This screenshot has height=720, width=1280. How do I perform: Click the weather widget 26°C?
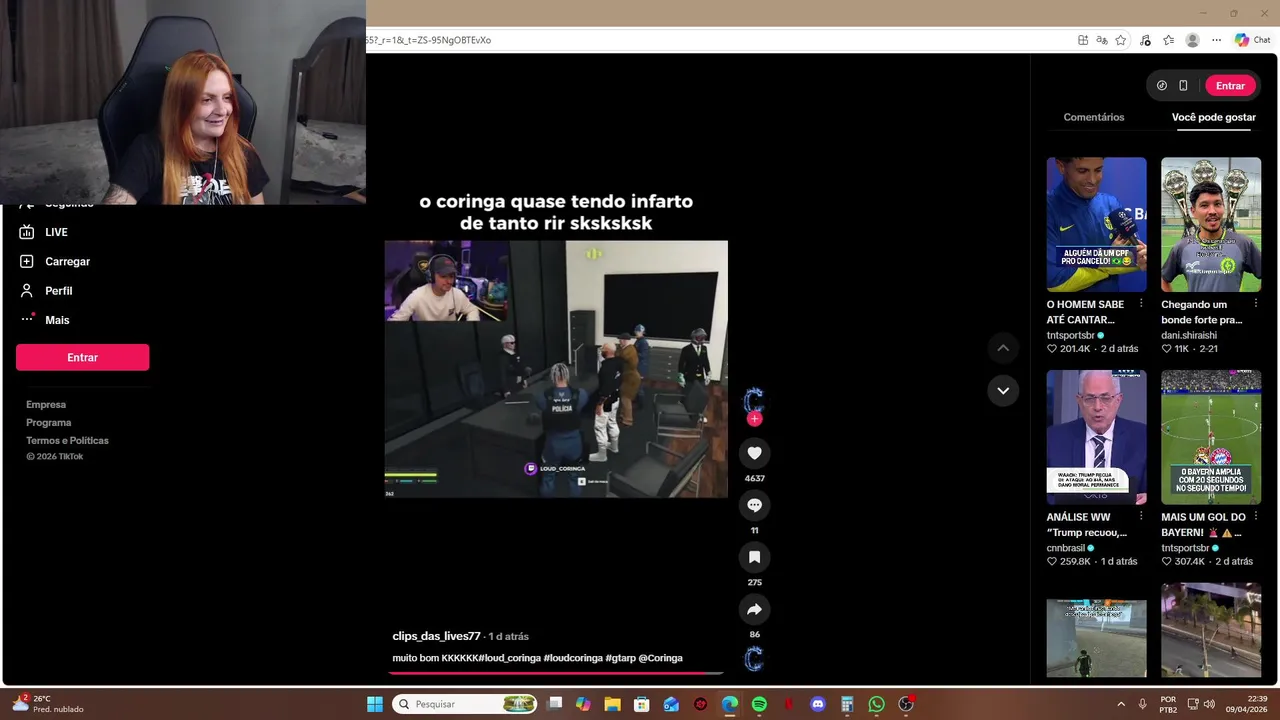(47, 704)
